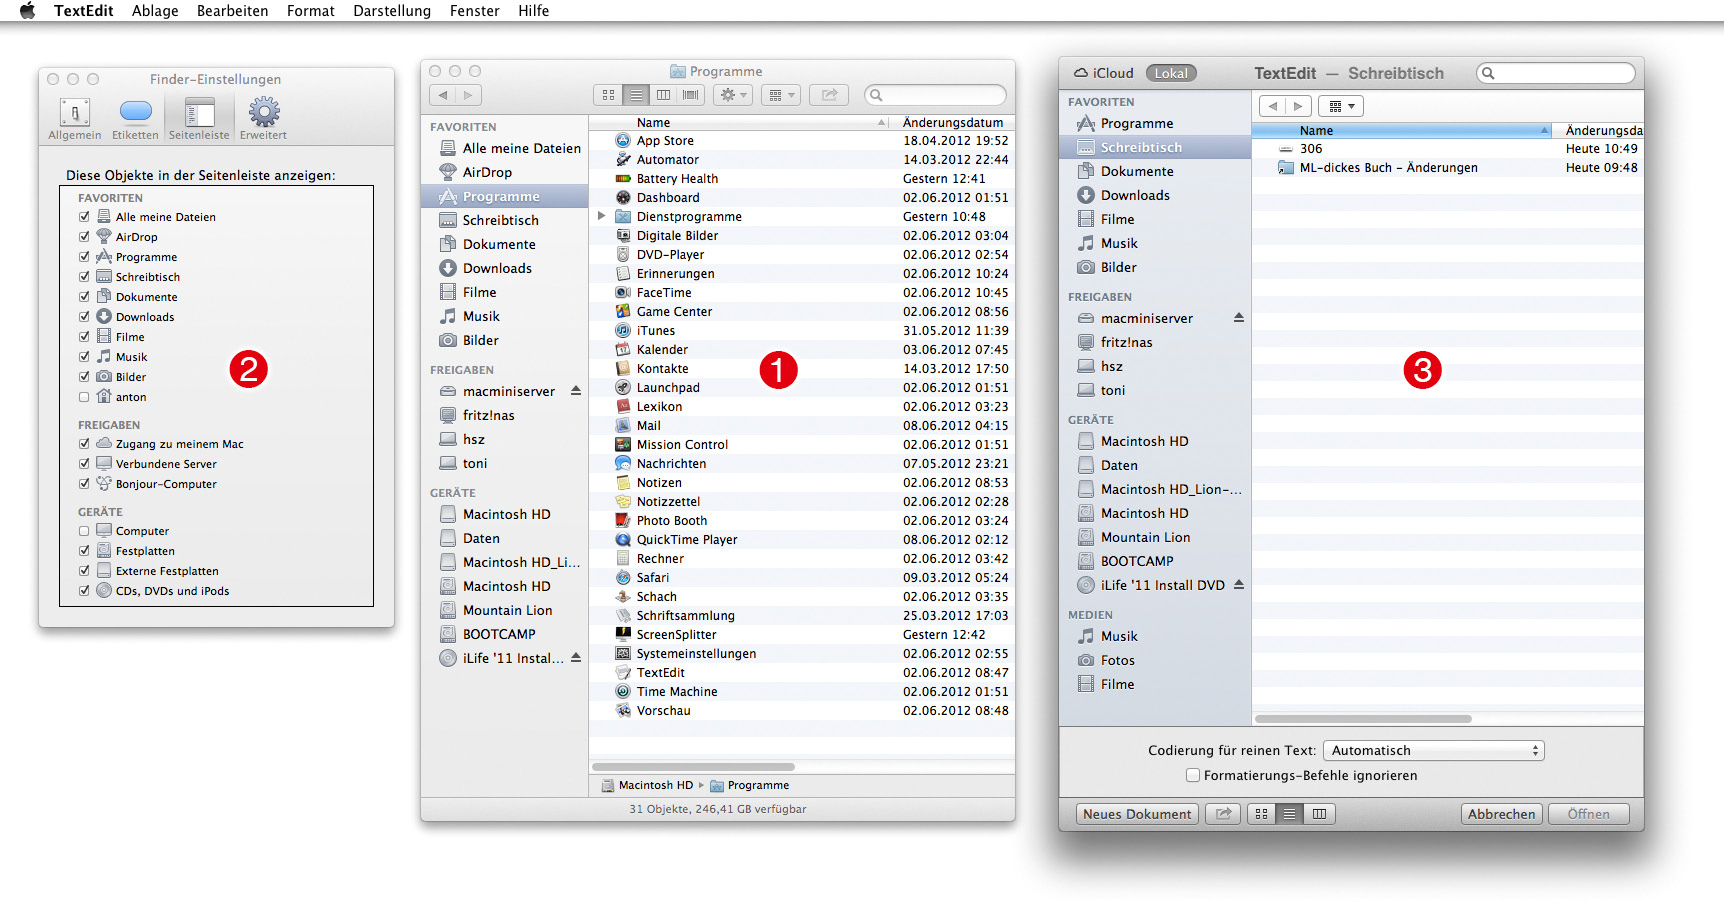This screenshot has height=908, width=1724.
Task: Switch Finder to Cover Flow view
Action: coord(691,95)
